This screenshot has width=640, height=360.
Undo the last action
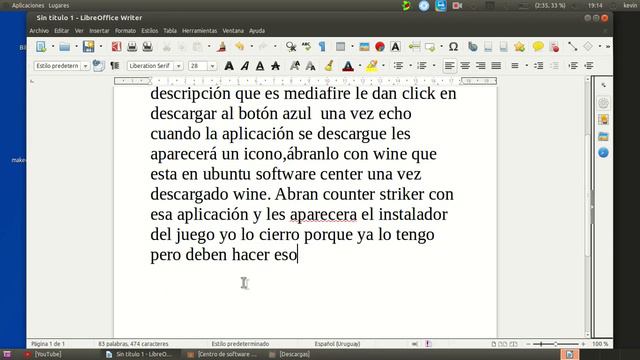coord(240,47)
